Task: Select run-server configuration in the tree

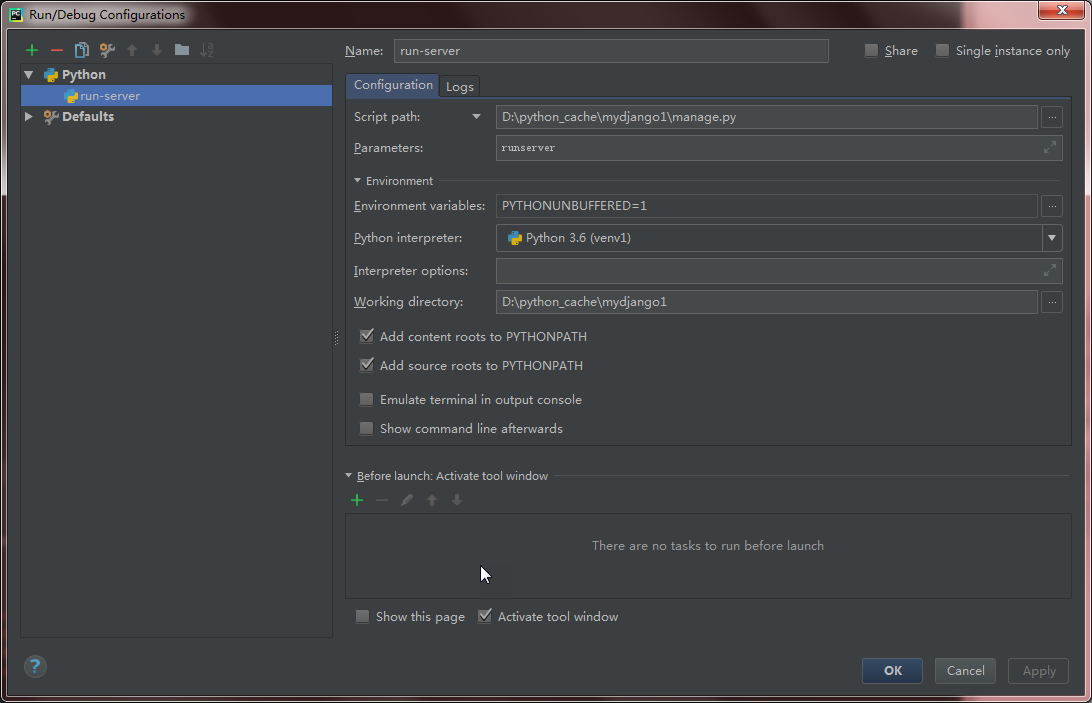Action: tap(110, 96)
